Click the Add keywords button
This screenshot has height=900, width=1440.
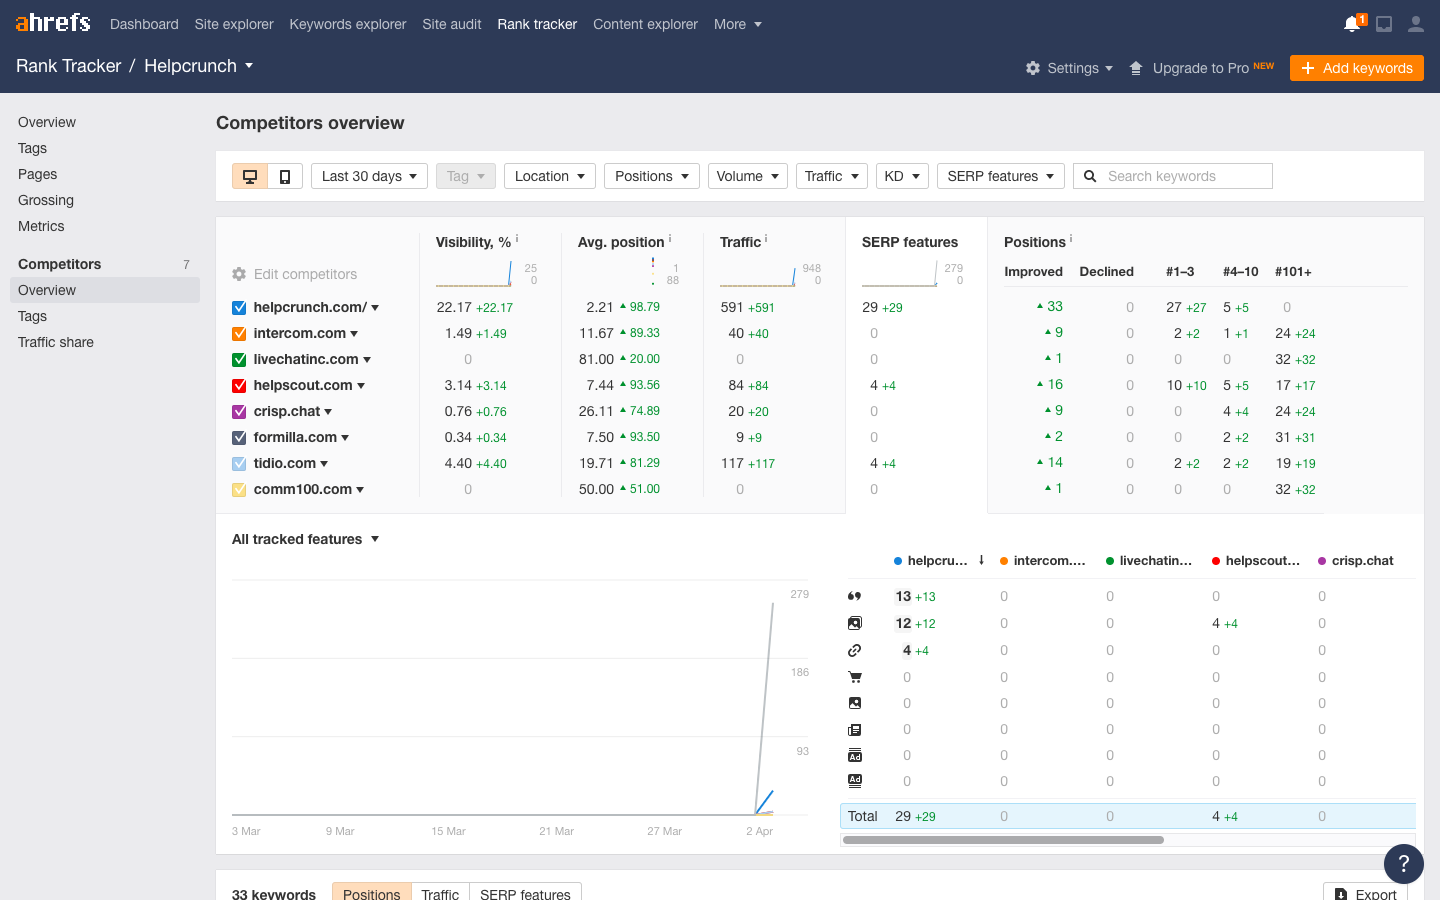[1357, 68]
